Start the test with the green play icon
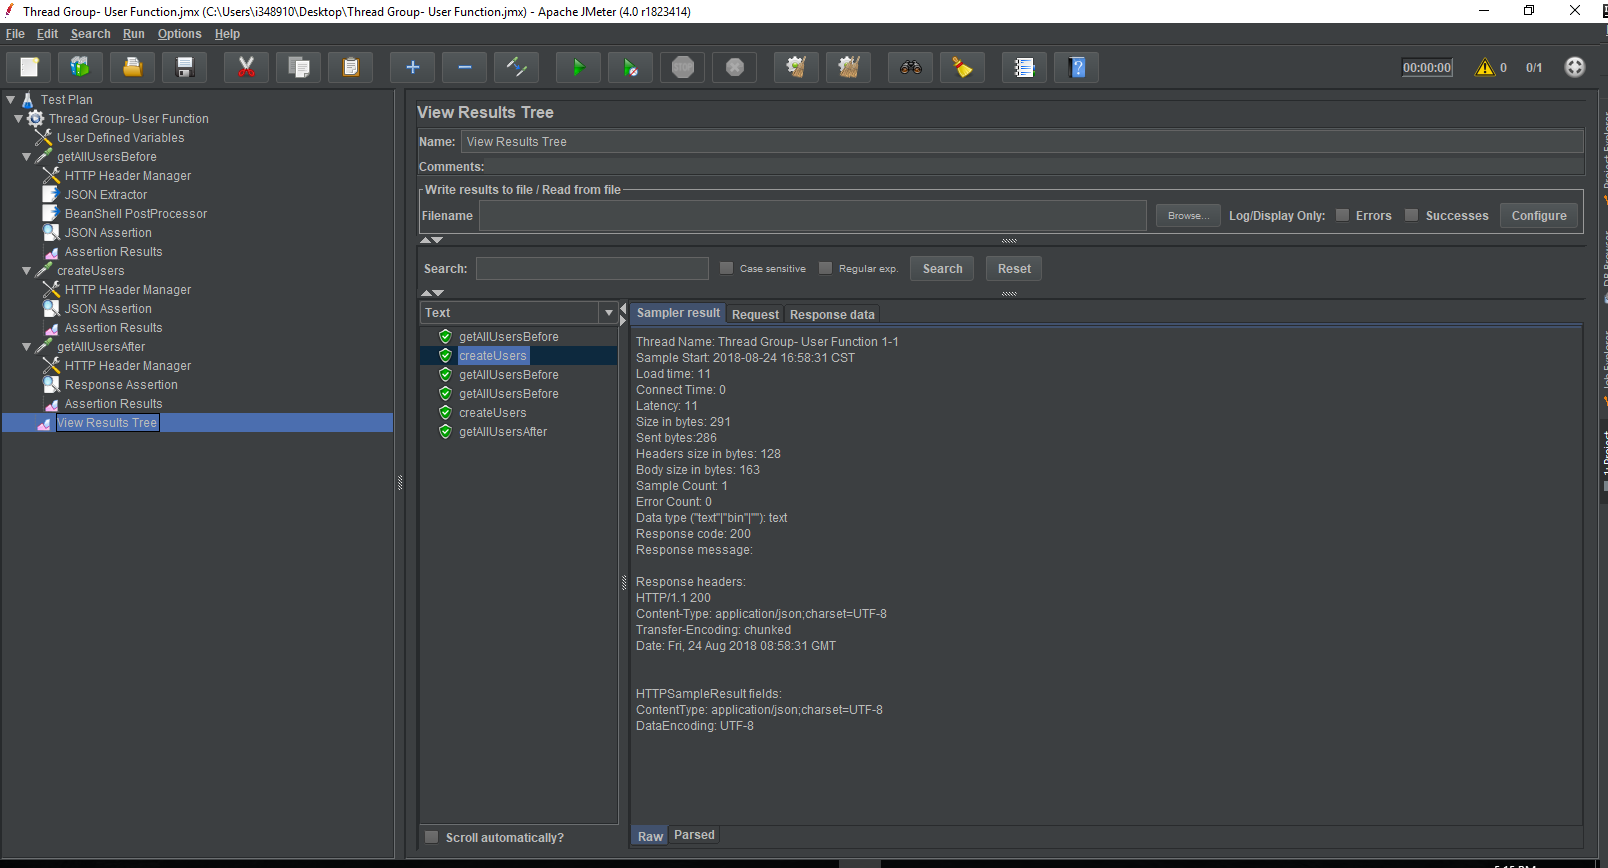Screen dimensions: 1608x868 pyautogui.click(x=578, y=67)
